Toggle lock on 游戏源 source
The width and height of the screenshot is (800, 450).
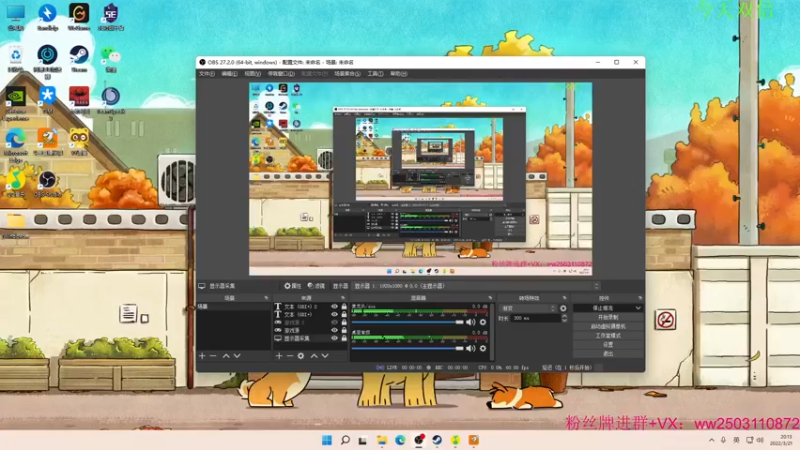click(344, 330)
